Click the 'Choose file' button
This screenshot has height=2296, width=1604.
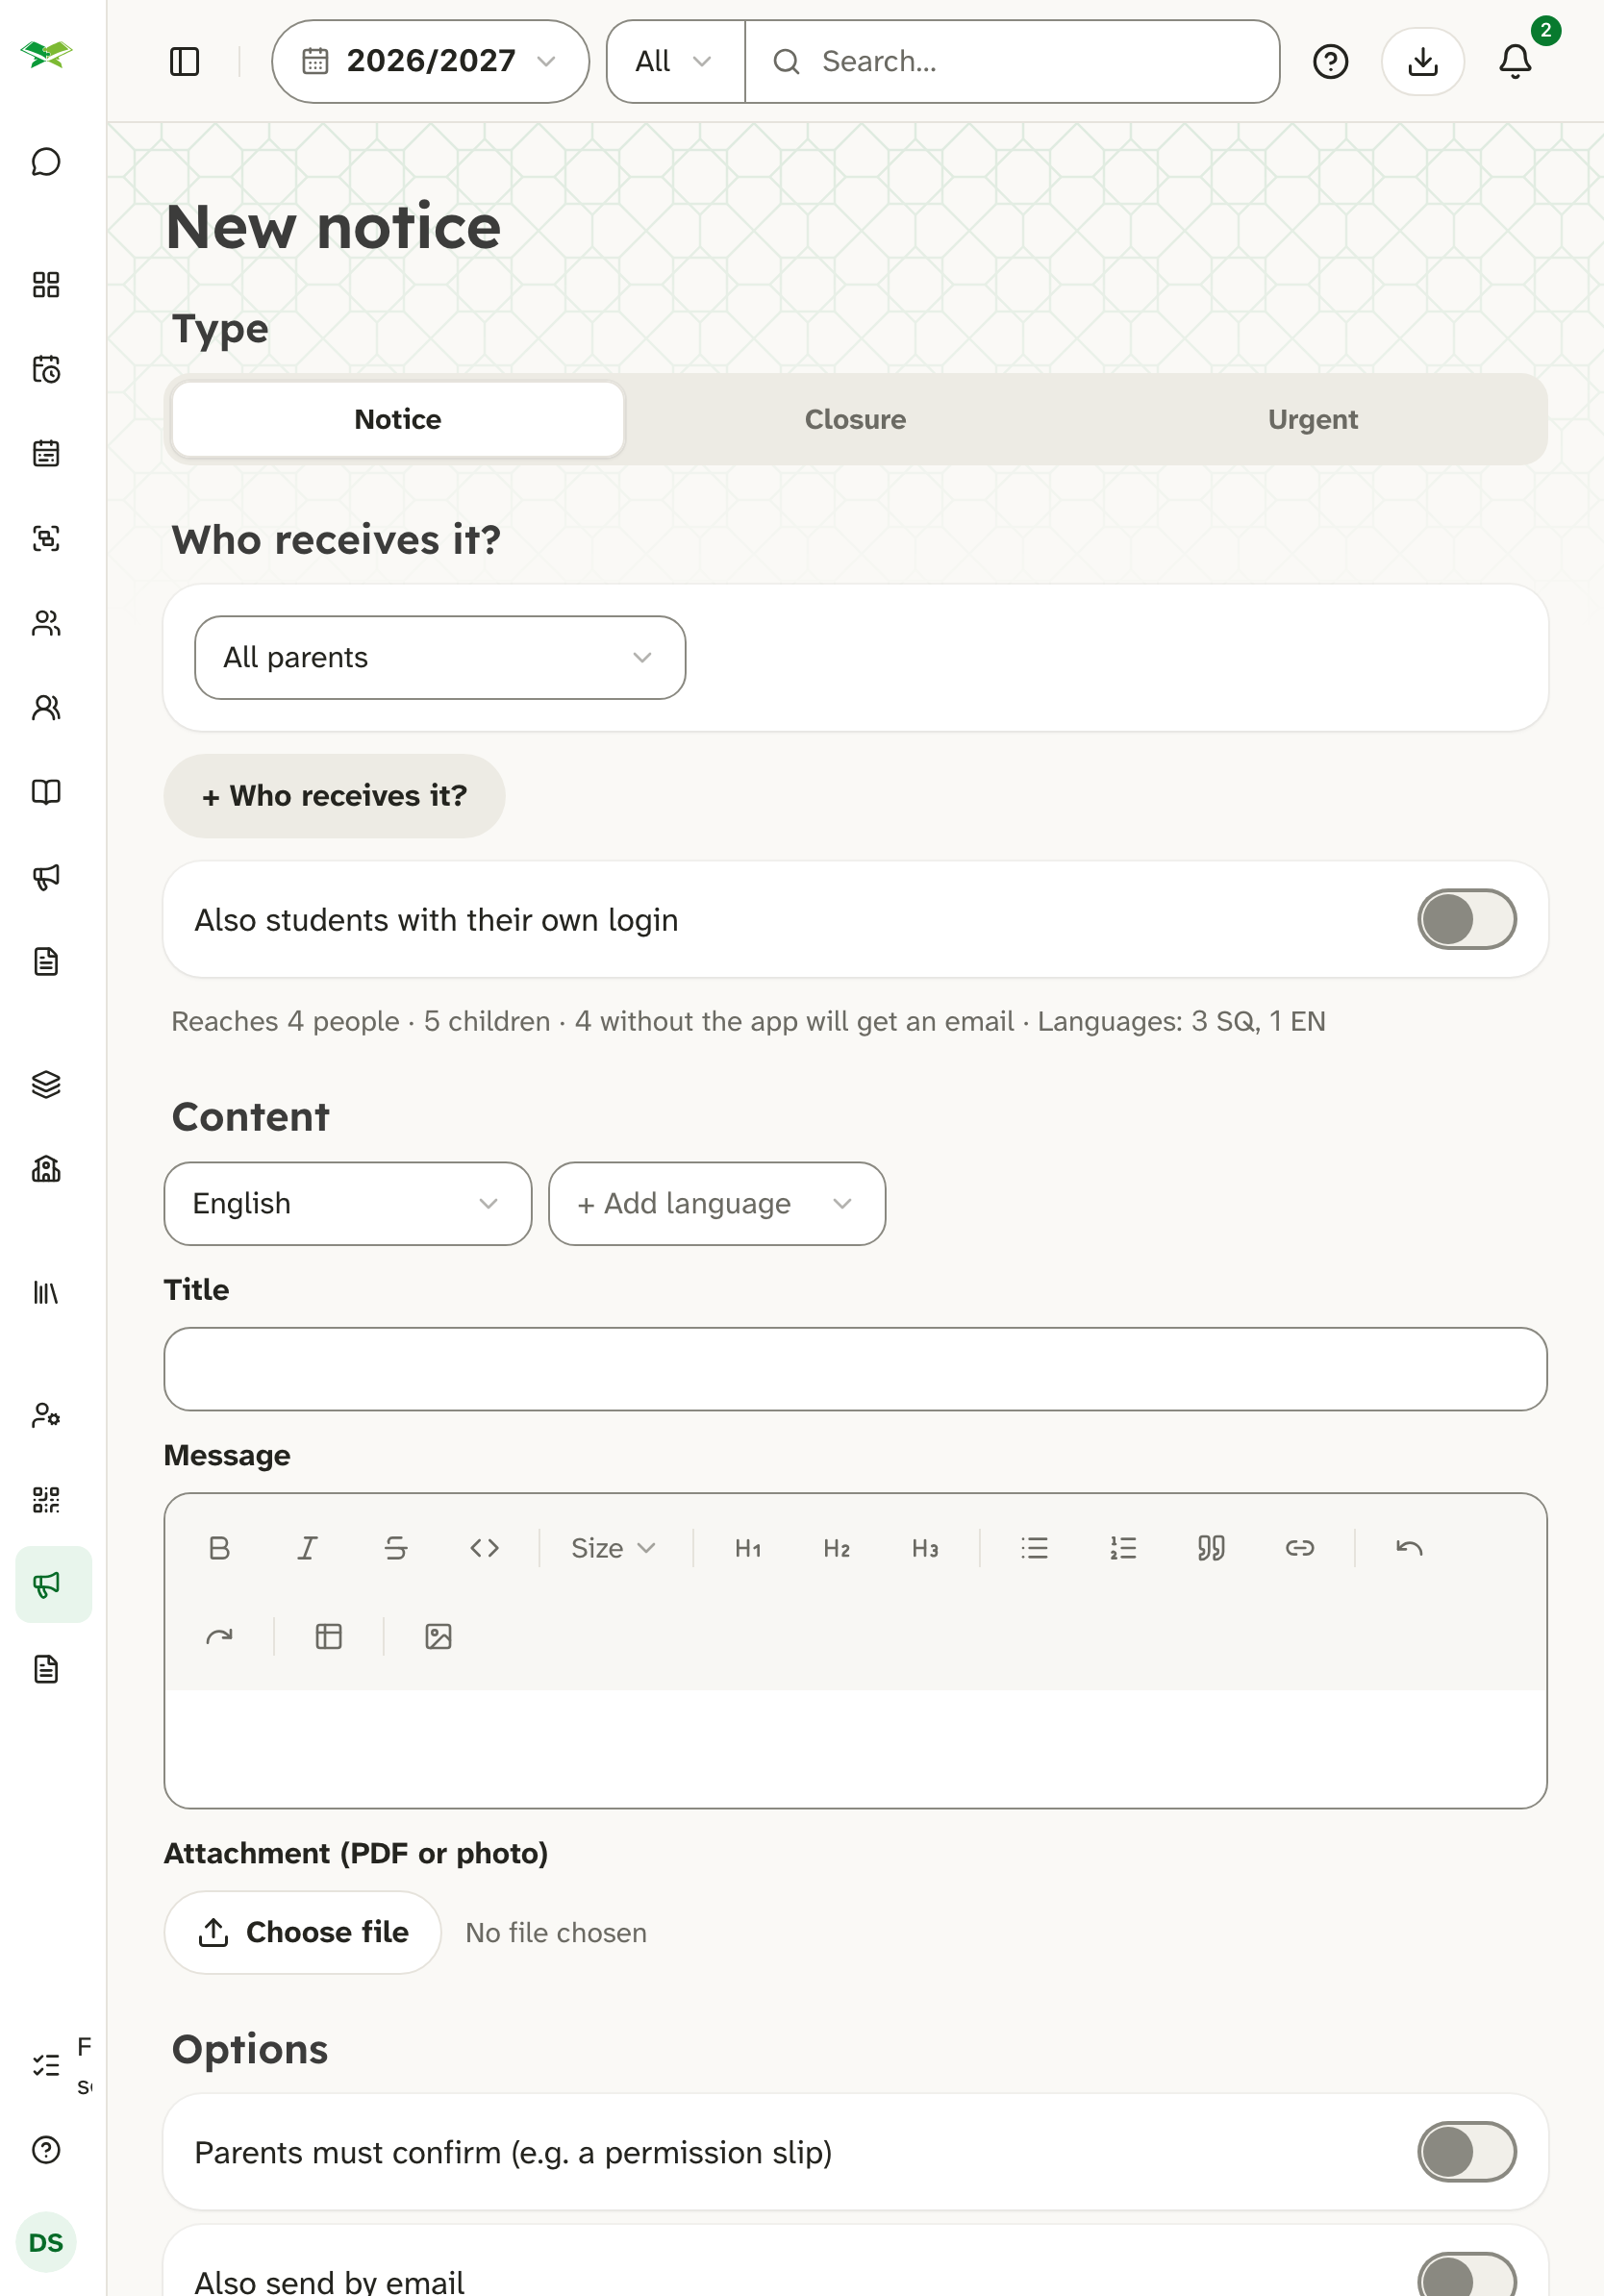(x=302, y=1932)
